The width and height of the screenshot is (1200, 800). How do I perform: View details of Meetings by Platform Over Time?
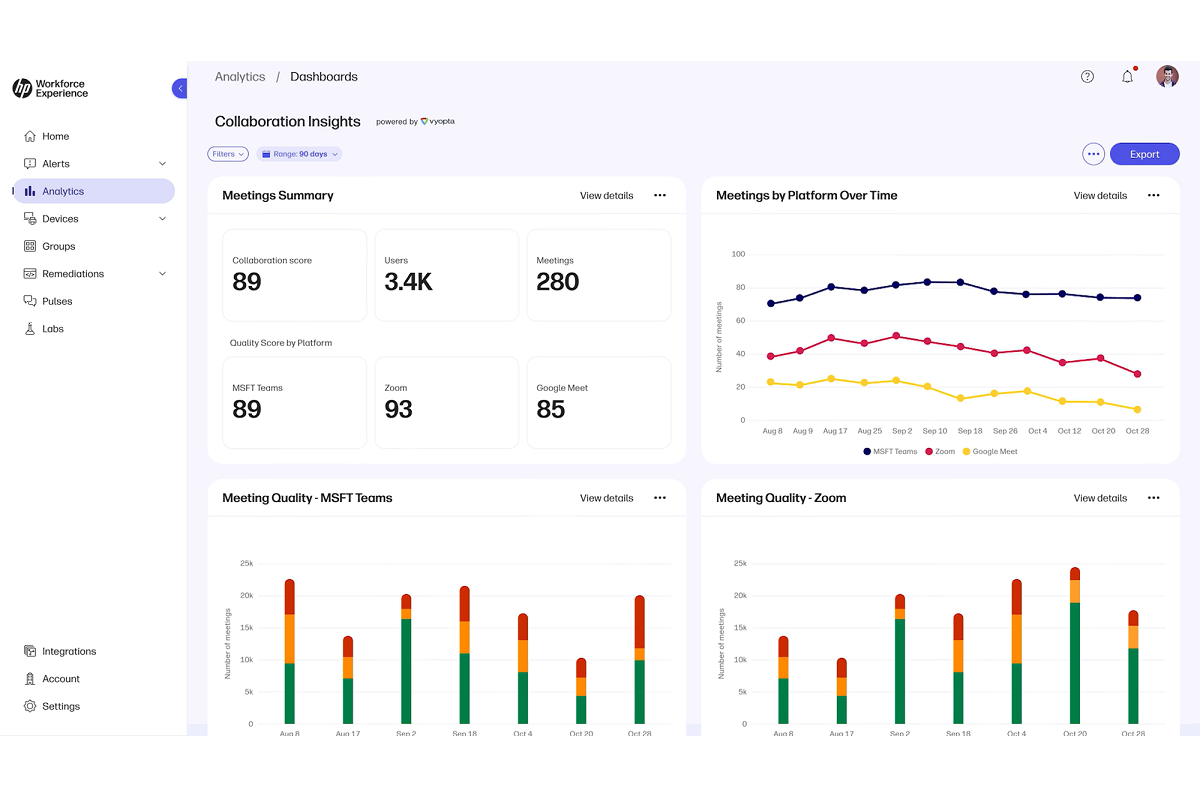1101,196
